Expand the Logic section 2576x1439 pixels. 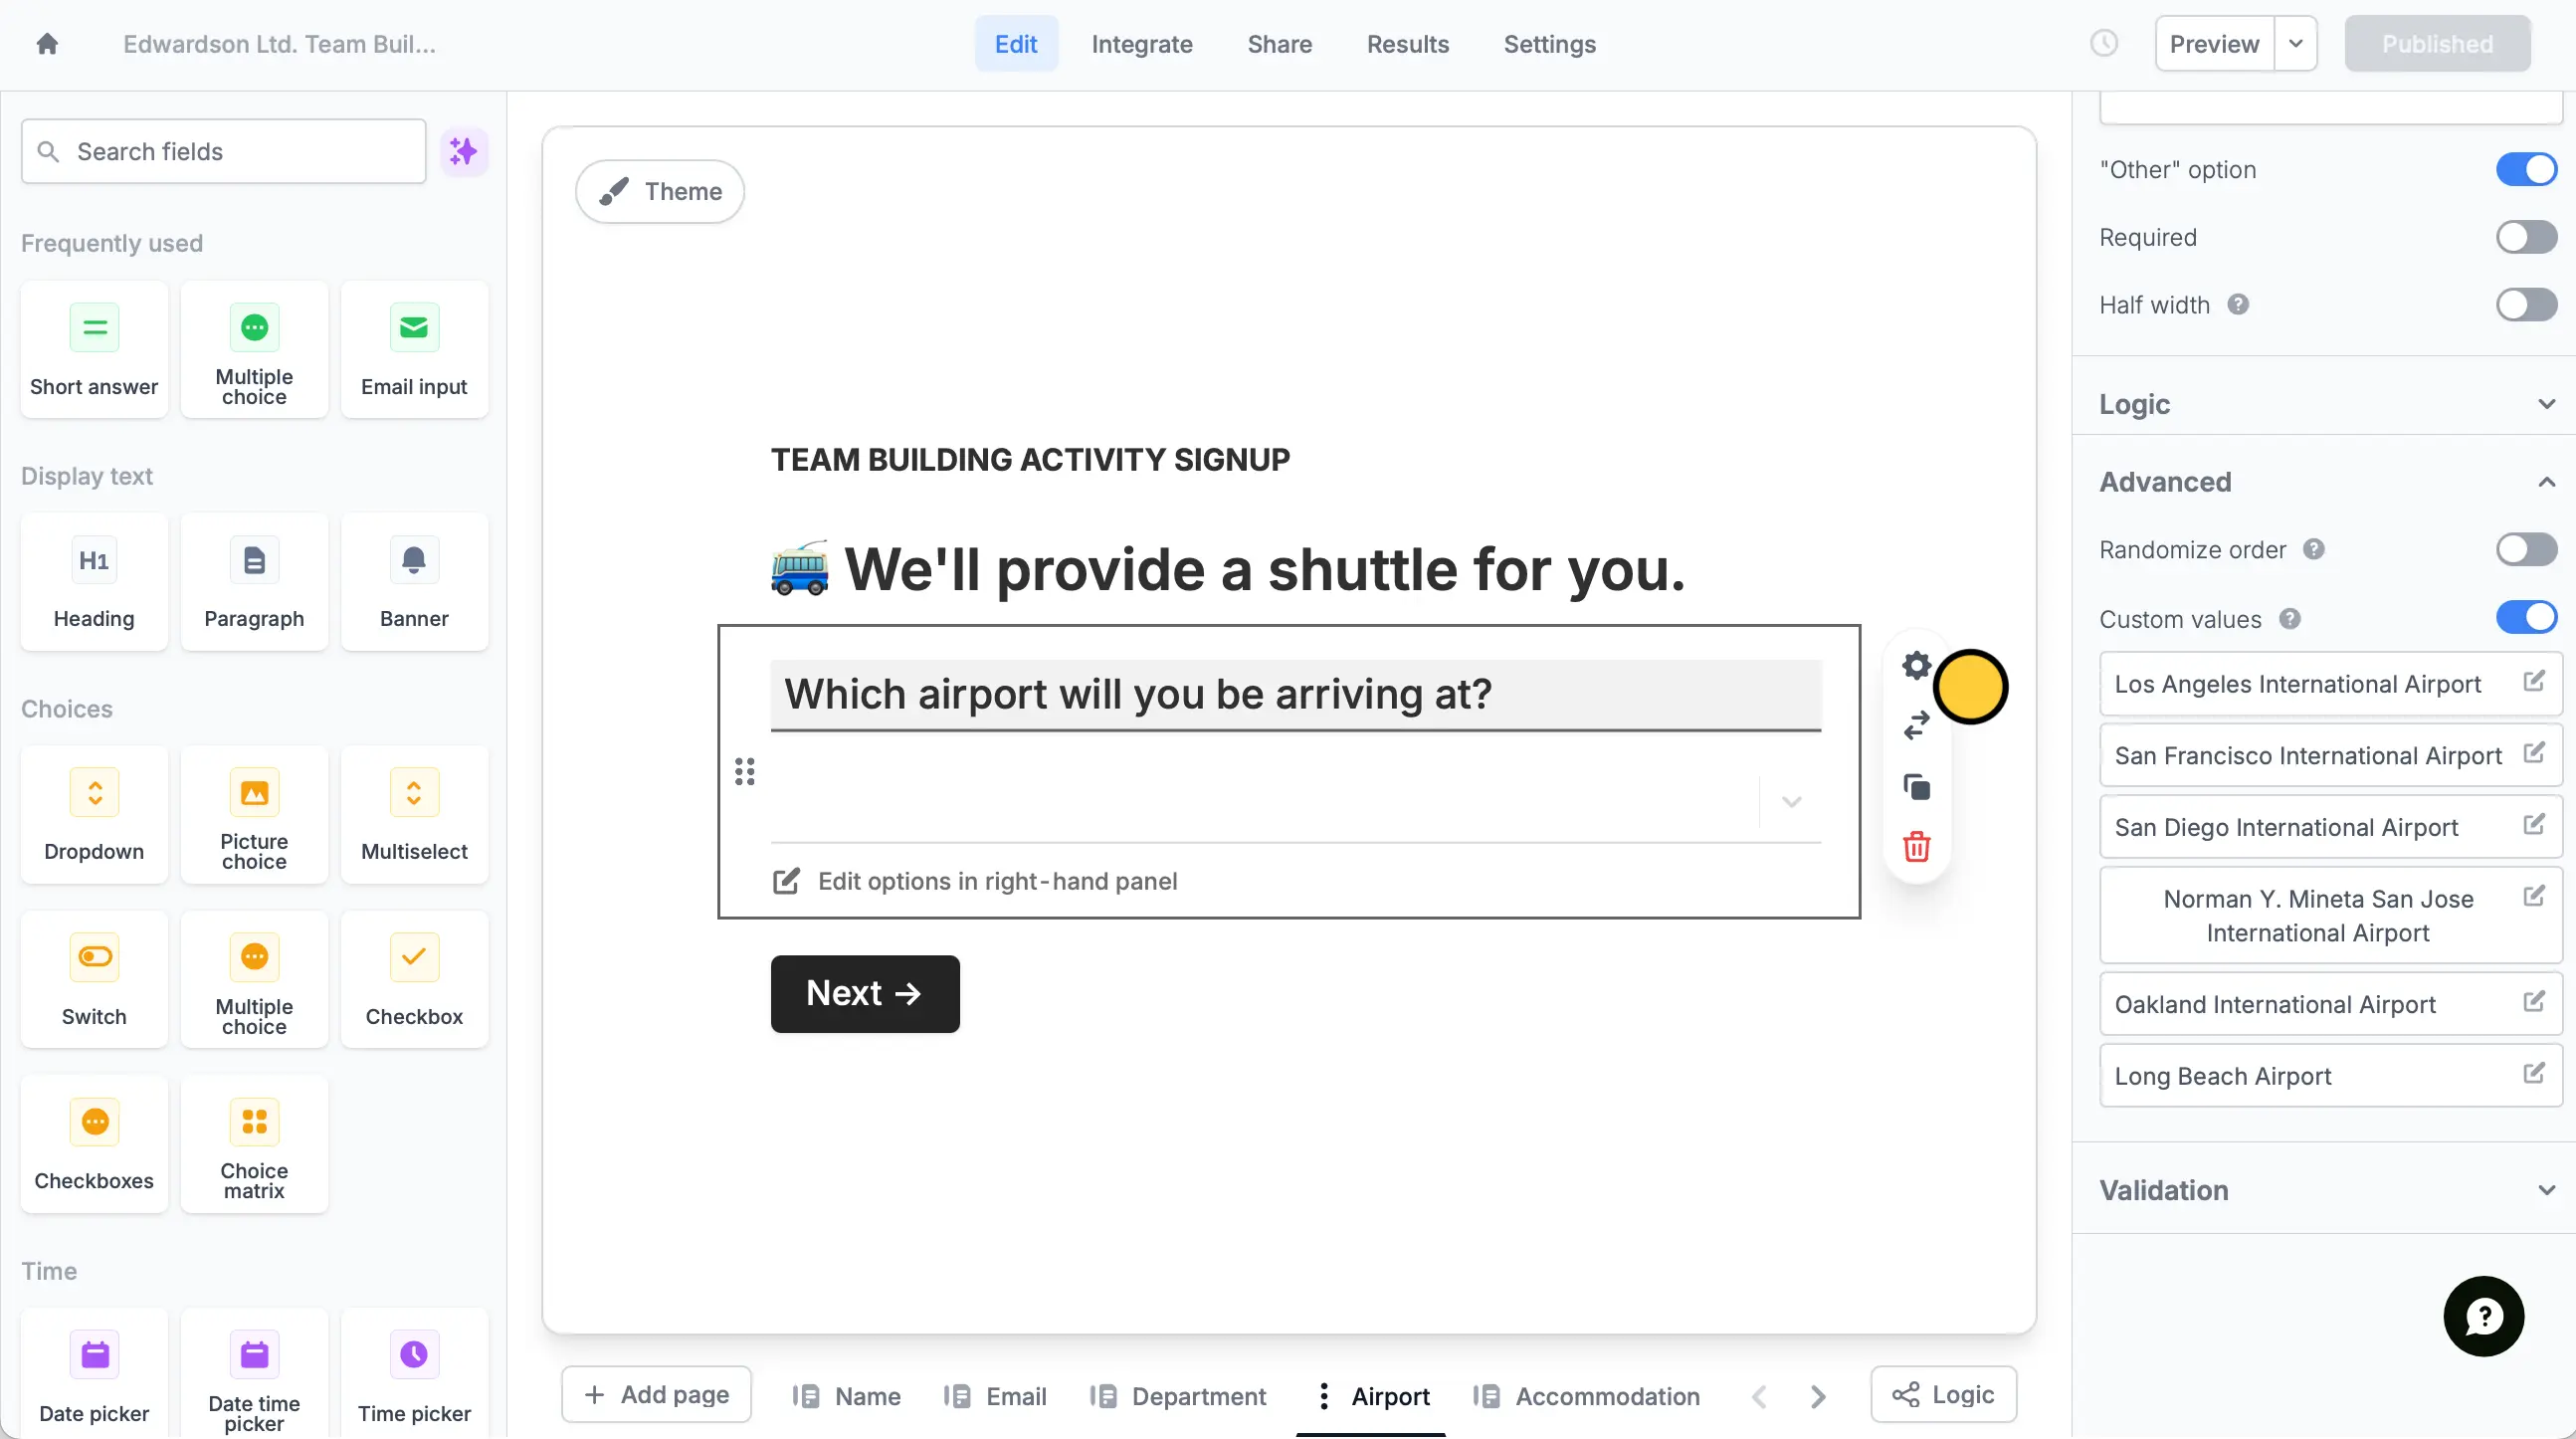pyautogui.click(x=2326, y=404)
